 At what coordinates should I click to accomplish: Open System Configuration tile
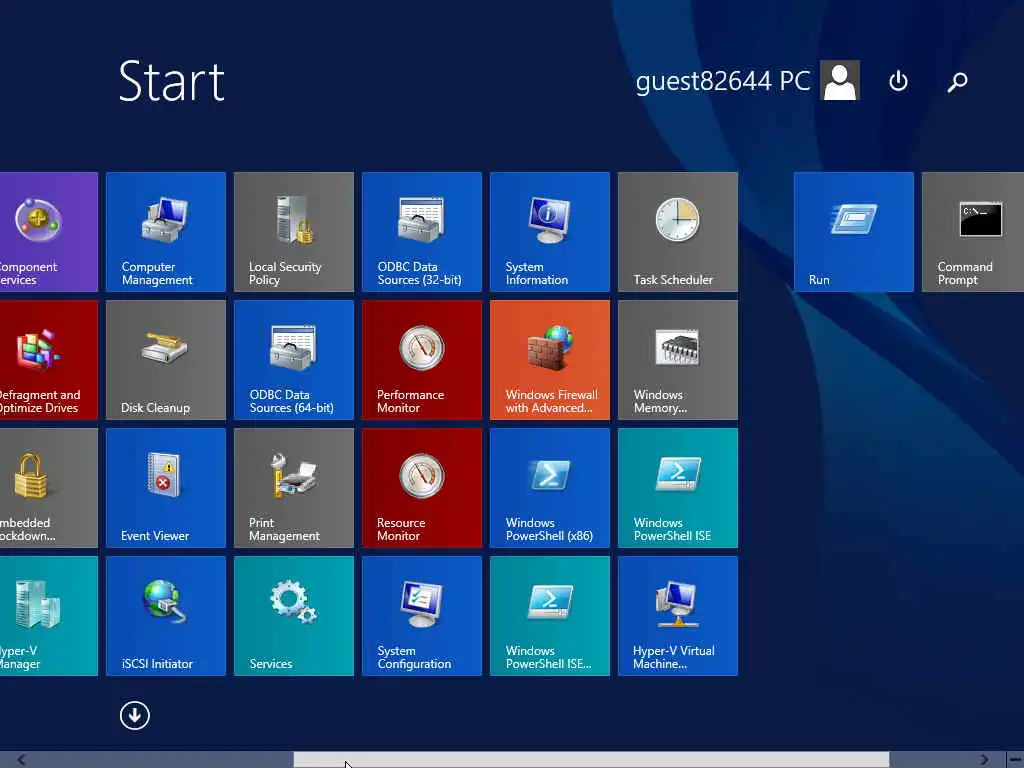click(x=422, y=616)
